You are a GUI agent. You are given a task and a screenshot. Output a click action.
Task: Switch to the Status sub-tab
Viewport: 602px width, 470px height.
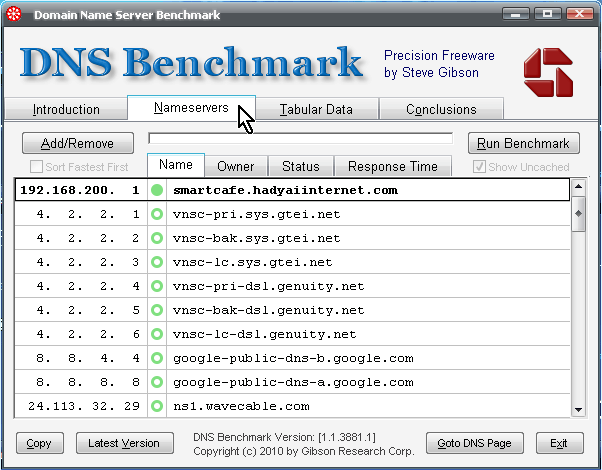pos(301,166)
